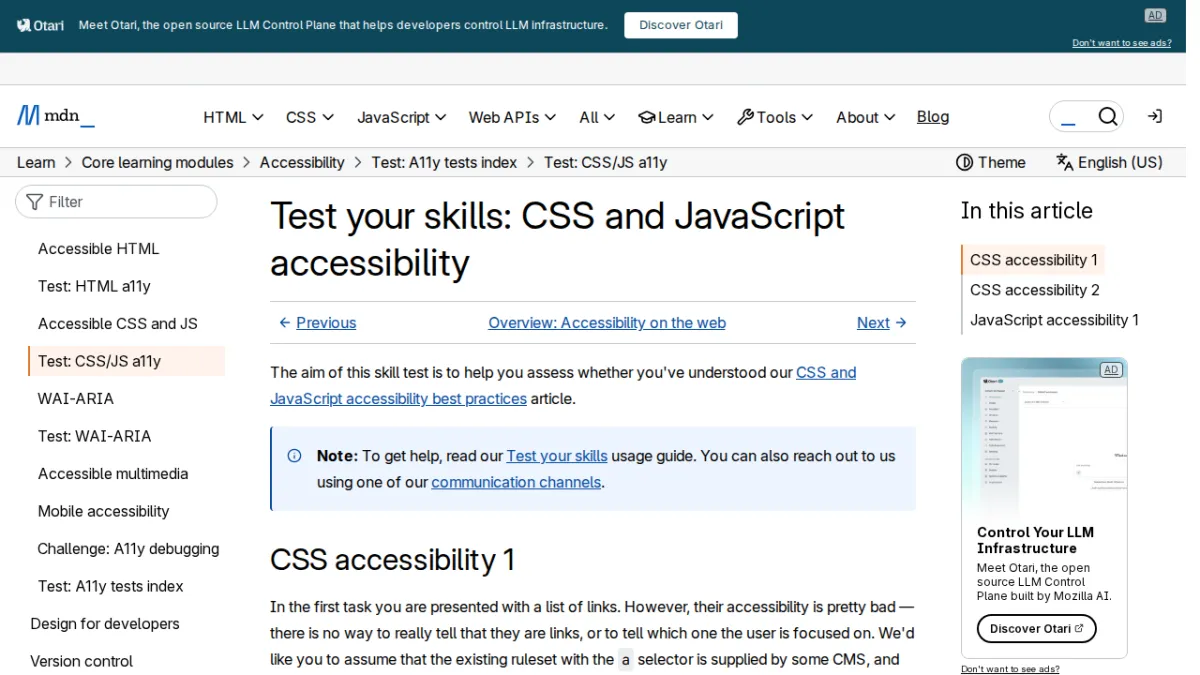Screen dimensions: 1200x675
Task: Open Mobile accessibility in the sidebar
Action: pos(104,511)
